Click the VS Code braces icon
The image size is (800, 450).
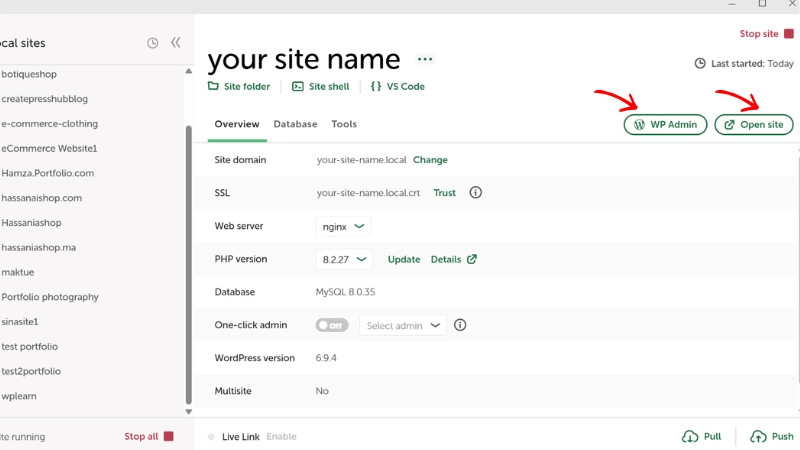(x=376, y=86)
